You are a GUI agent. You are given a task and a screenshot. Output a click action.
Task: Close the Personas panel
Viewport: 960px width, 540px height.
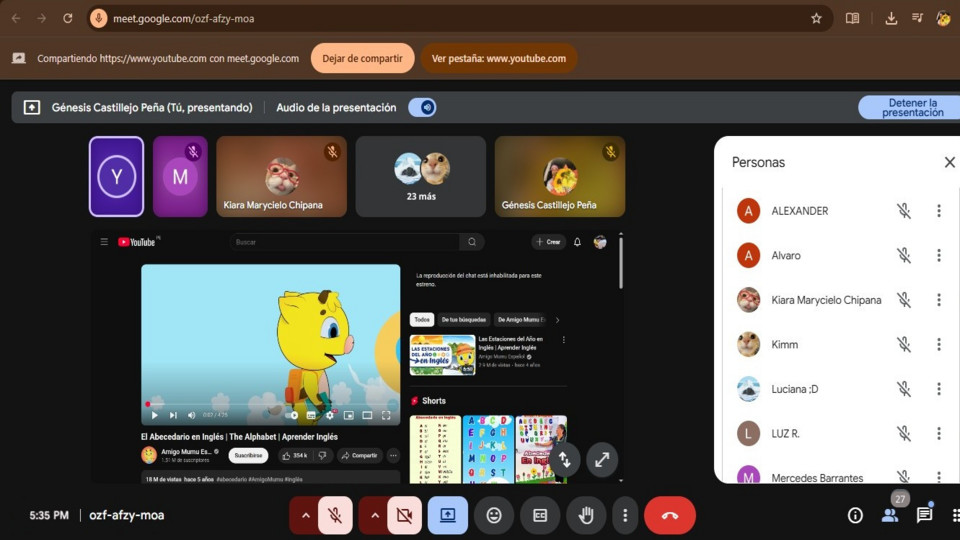click(x=949, y=162)
